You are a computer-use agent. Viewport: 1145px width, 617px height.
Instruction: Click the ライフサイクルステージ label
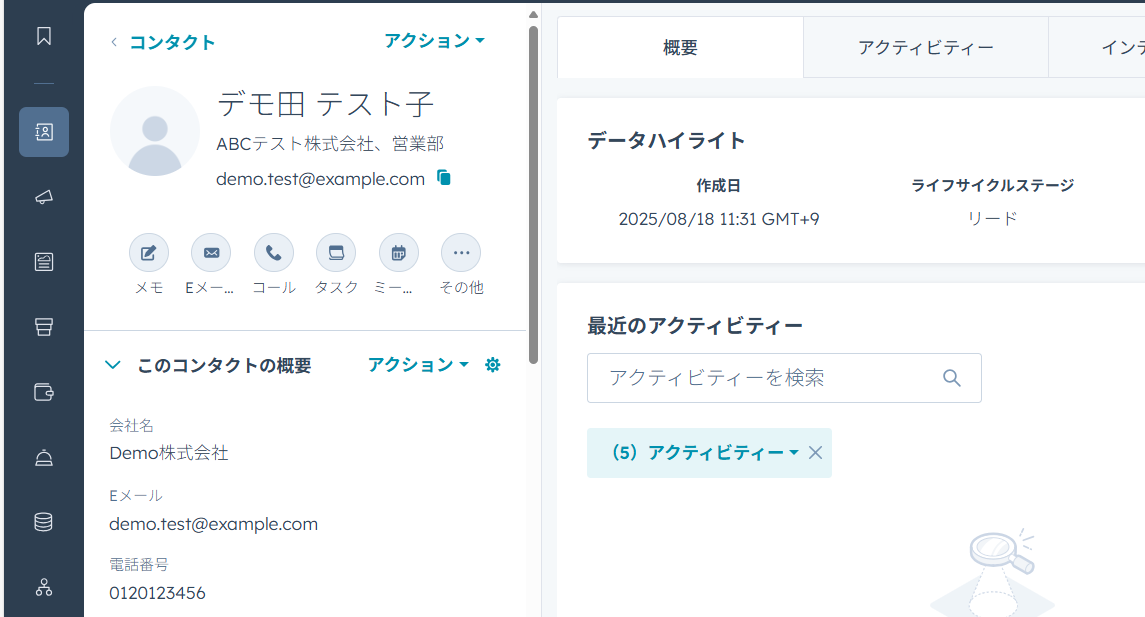992,185
